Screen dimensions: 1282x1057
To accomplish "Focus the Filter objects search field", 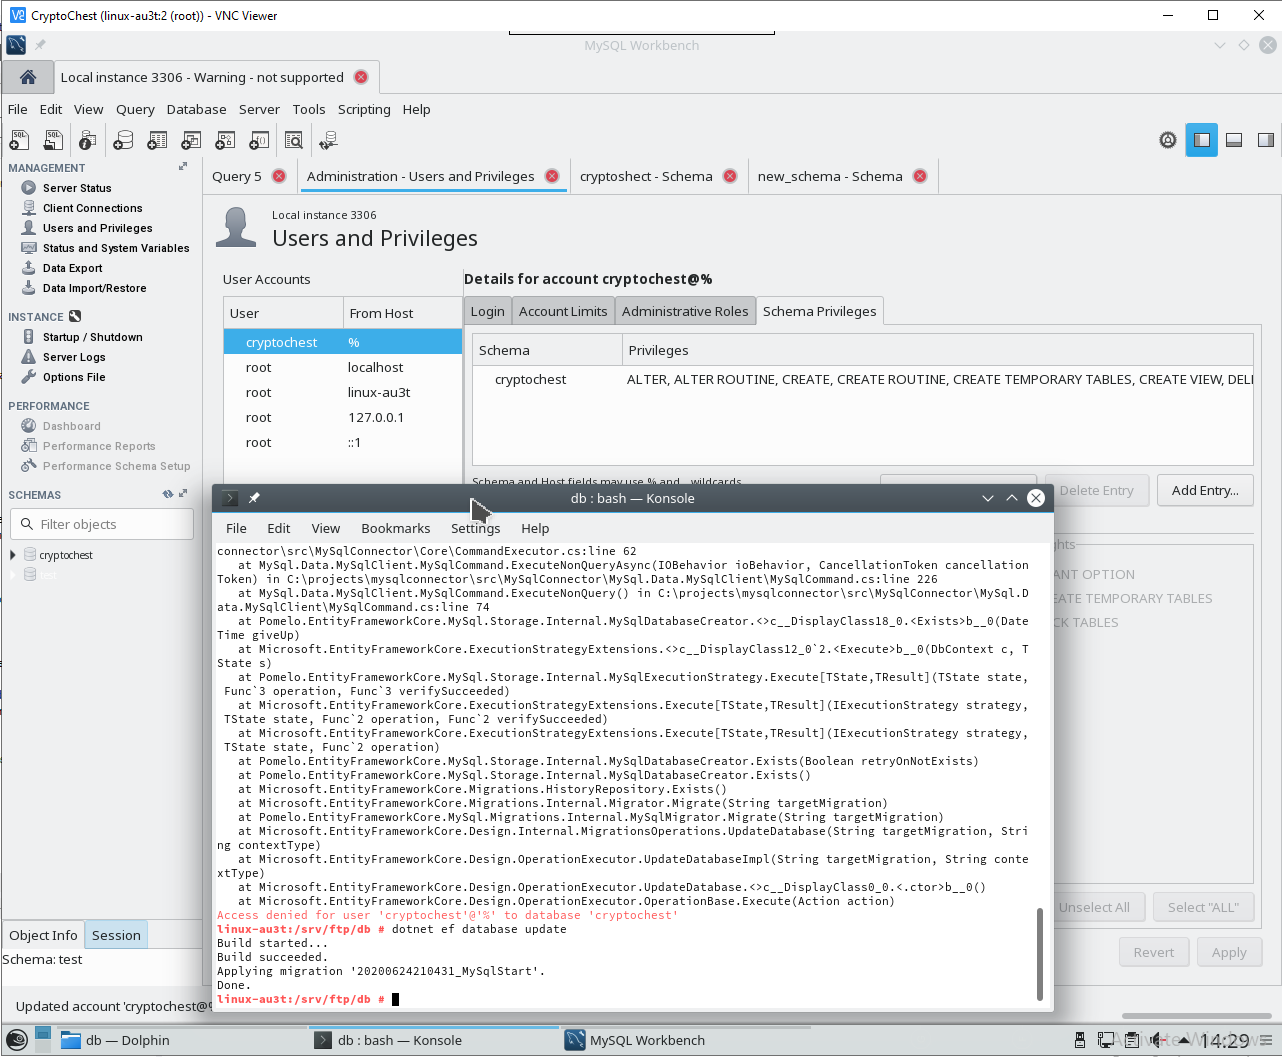I will pyautogui.click(x=102, y=524).
